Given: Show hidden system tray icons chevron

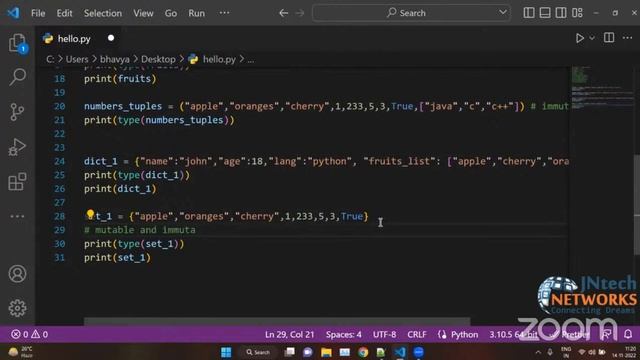Looking at the screenshot, I should [x=538, y=352].
